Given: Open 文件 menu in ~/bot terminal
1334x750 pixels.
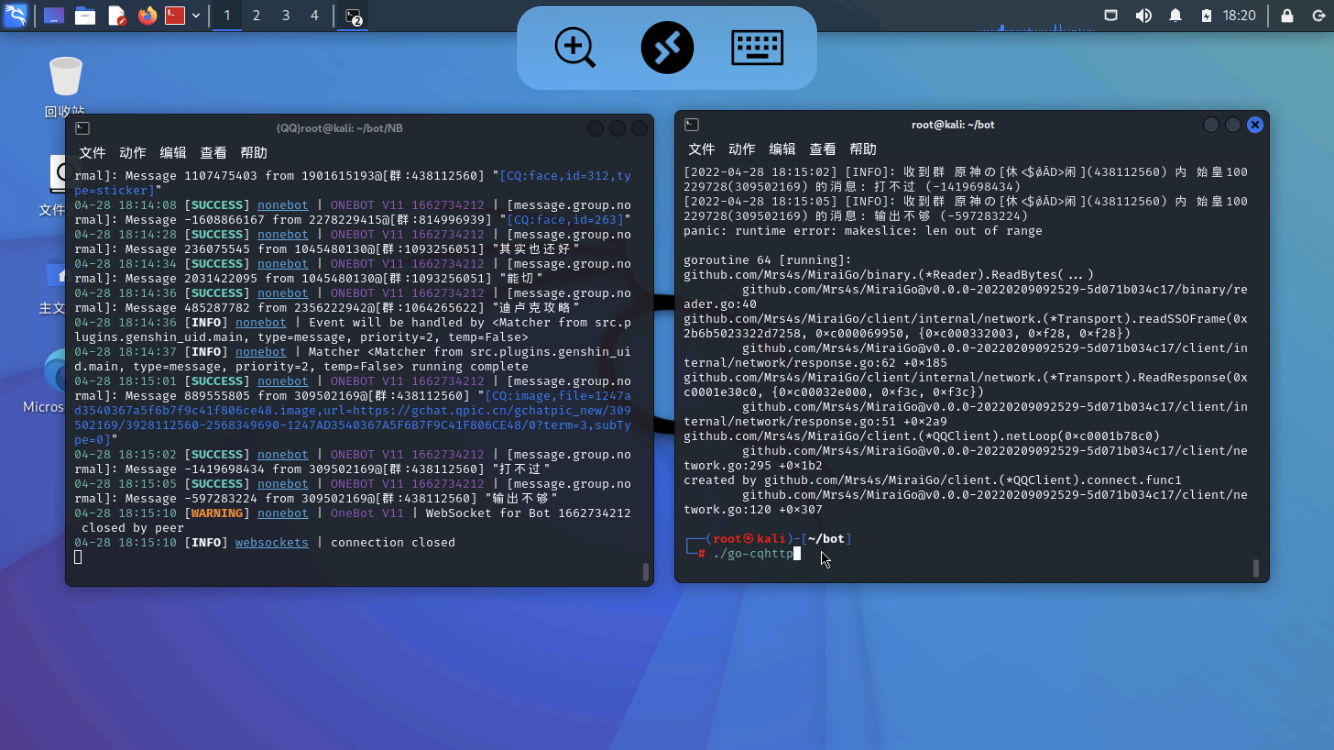Looking at the screenshot, I should 701,149.
